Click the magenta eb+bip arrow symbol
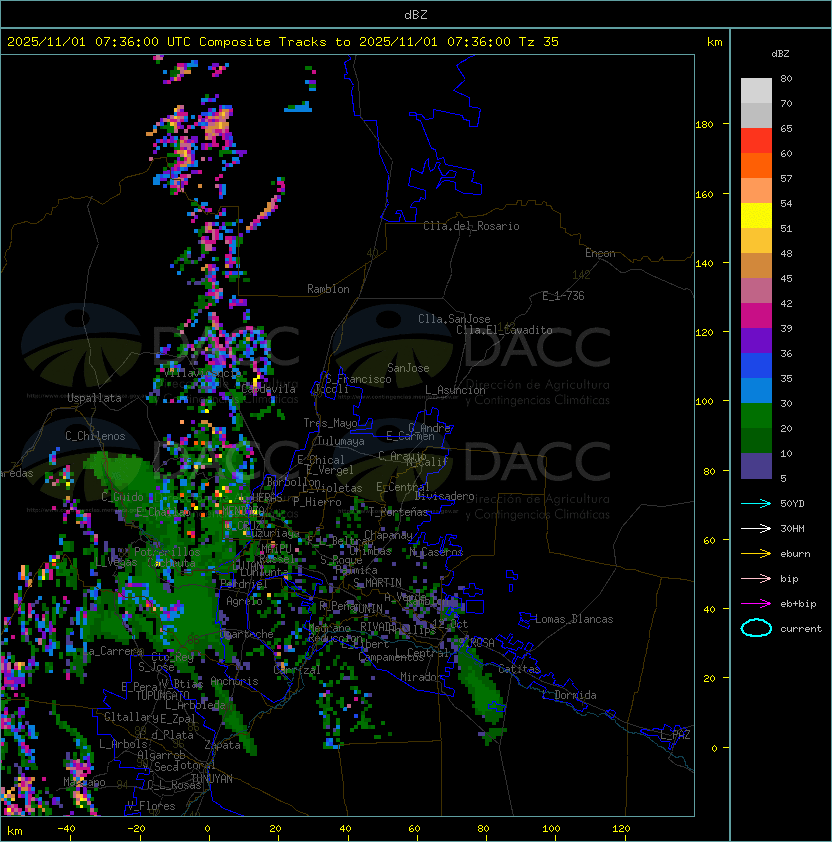Viewport: 832px width, 842px height. 756,604
